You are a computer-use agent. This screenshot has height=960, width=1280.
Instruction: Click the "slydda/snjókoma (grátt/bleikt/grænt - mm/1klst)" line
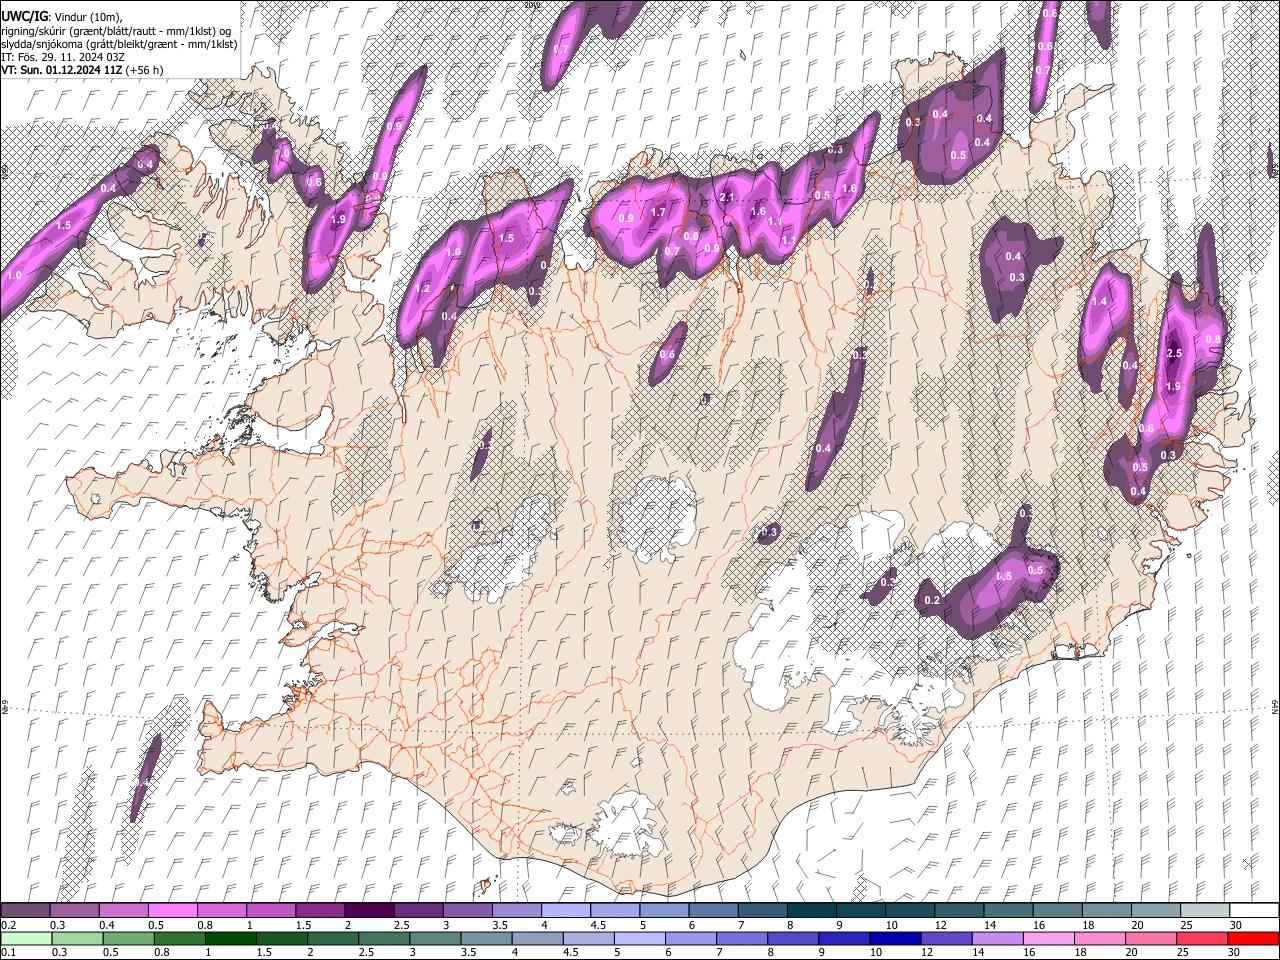click(119, 44)
